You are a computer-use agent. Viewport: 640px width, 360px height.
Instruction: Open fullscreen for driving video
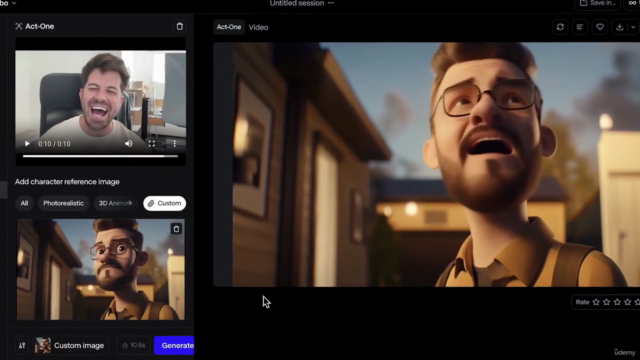pos(152,144)
